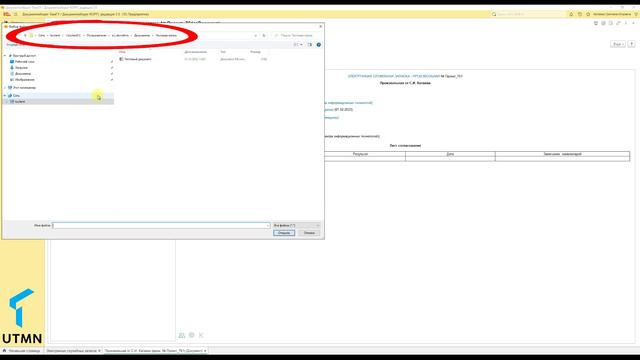The height and width of the screenshot is (360, 640).
Task: Collapse the 'Быстрый доступ' tree node
Action: pos(5,56)
